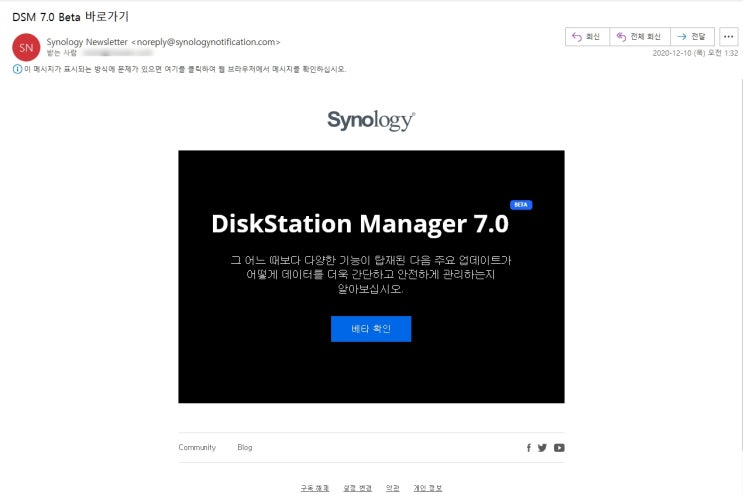Click the Forward (전달) button
Screen dimensions: 743x494
(692, 36)
